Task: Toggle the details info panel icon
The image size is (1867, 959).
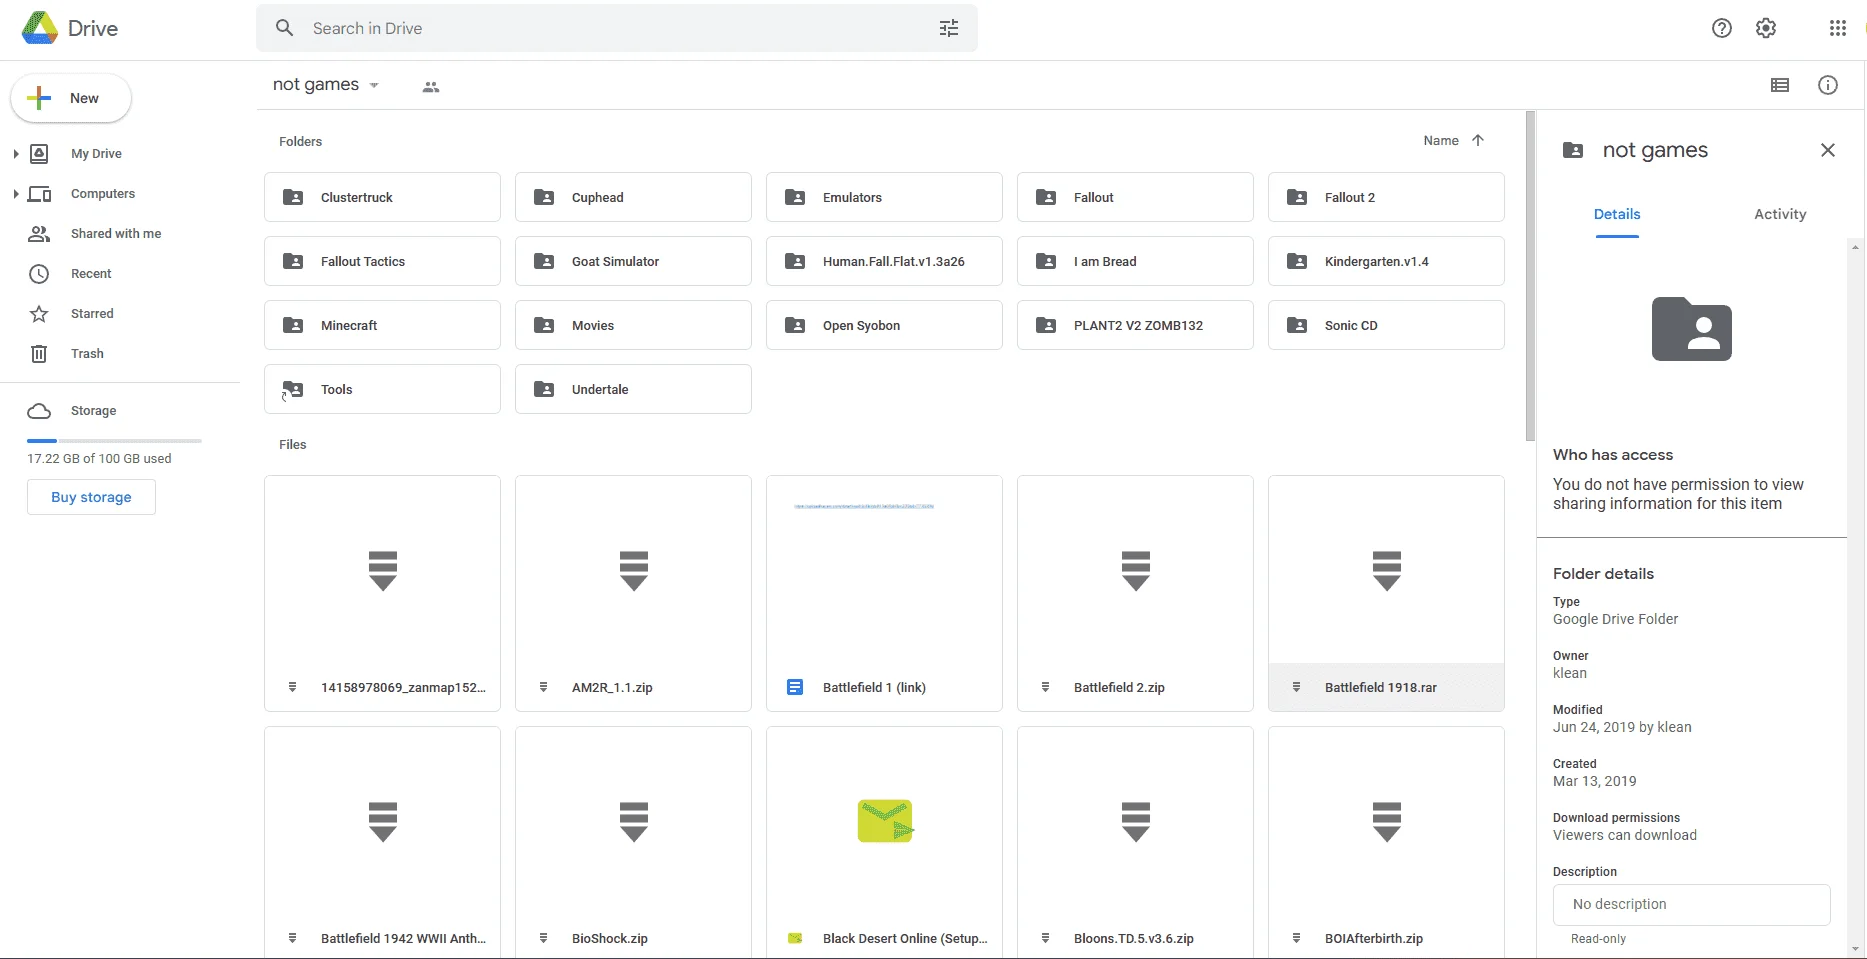Action: [1828, 85]
